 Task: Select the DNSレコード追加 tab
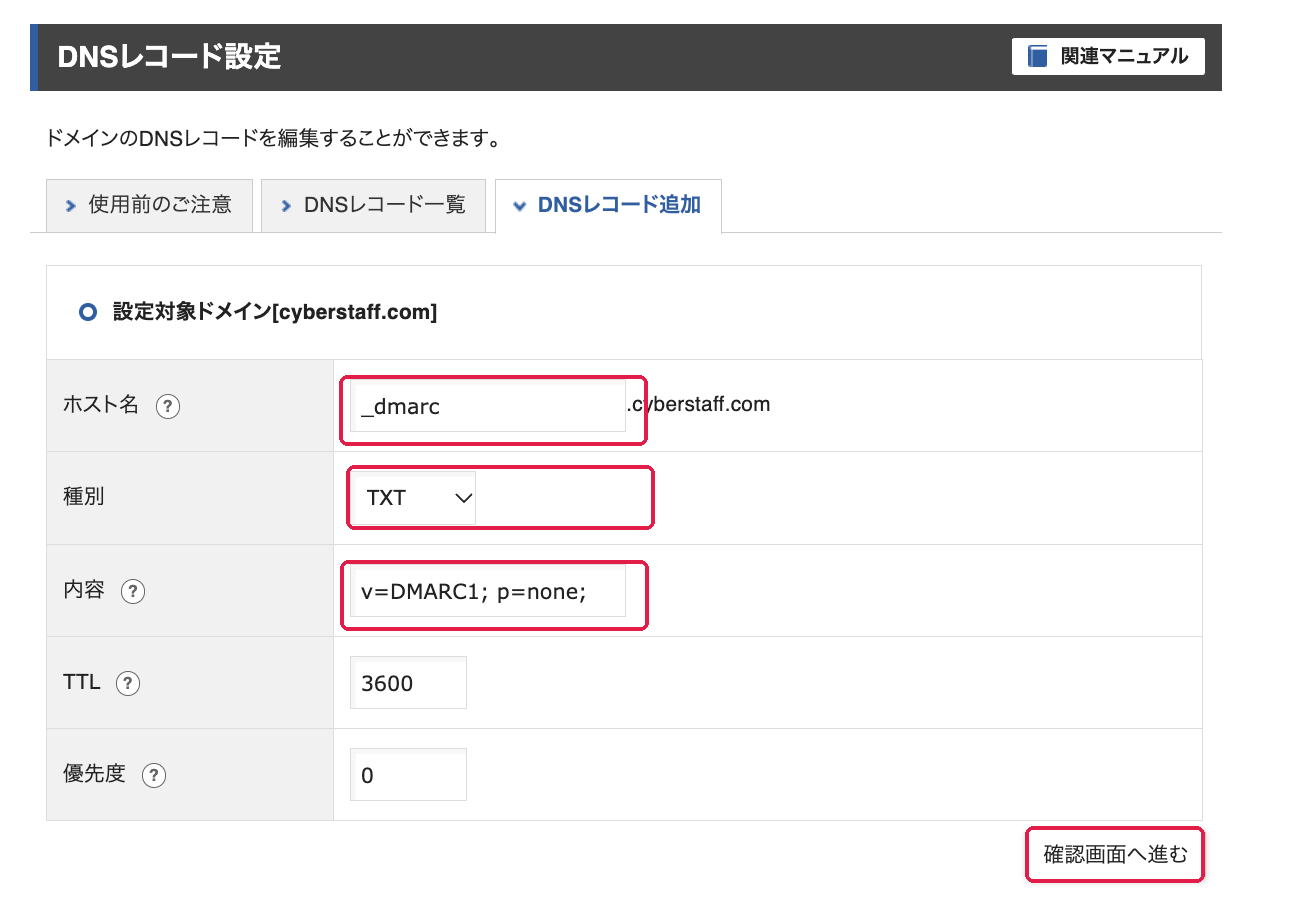pos(608,205)
